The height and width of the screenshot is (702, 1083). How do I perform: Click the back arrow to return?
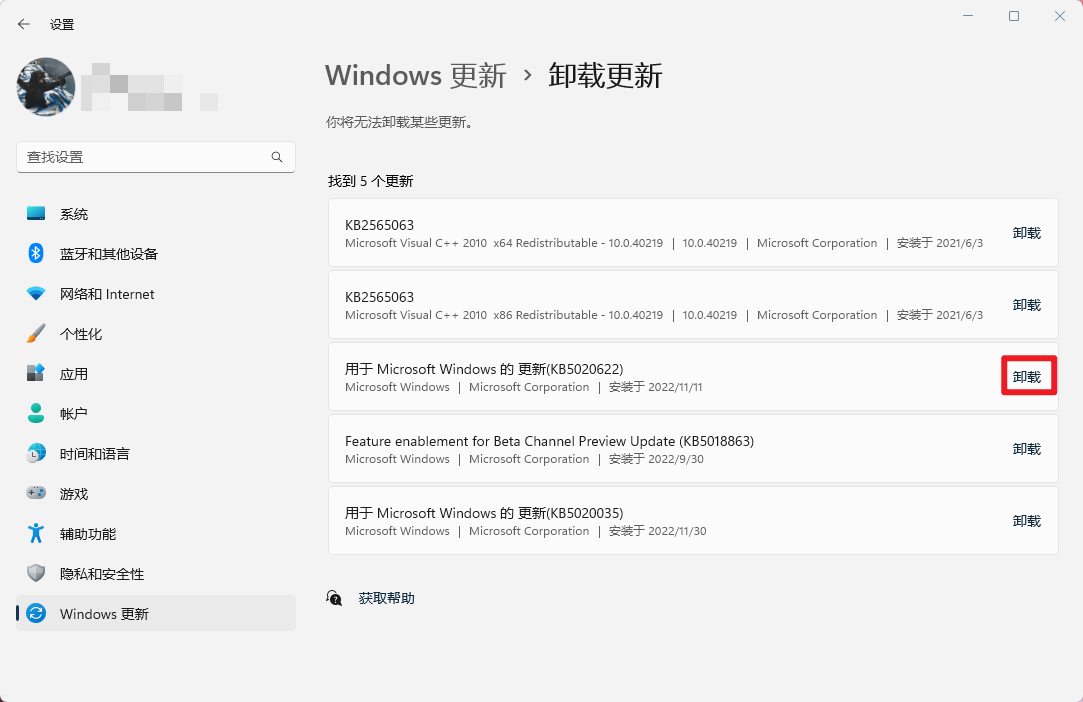[x=22, y=24]
